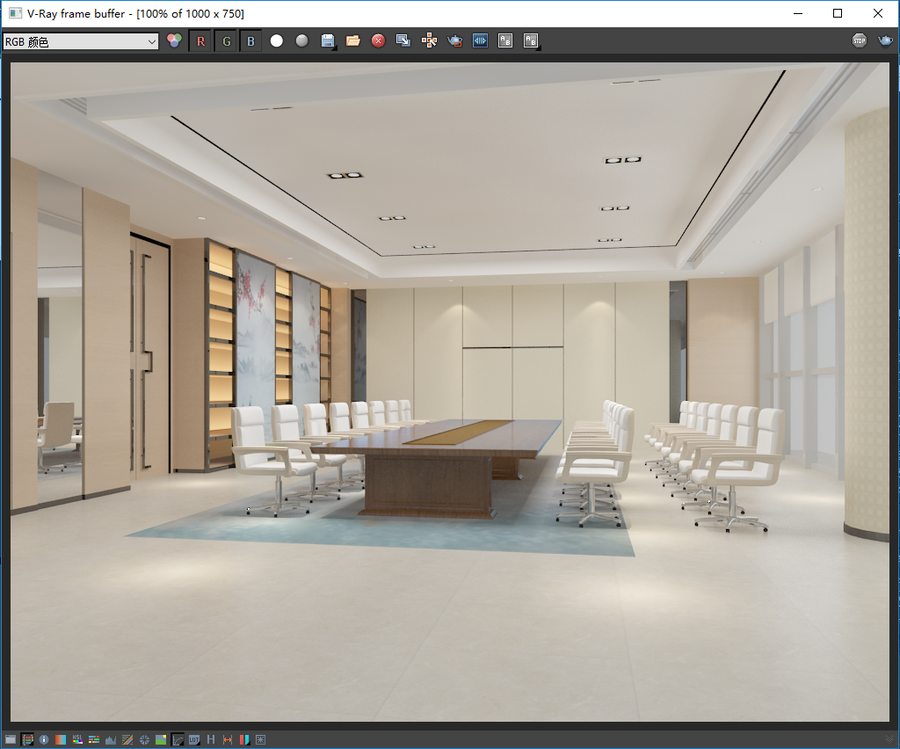Enable monochromatic mode gray circle

click(302, 41)
